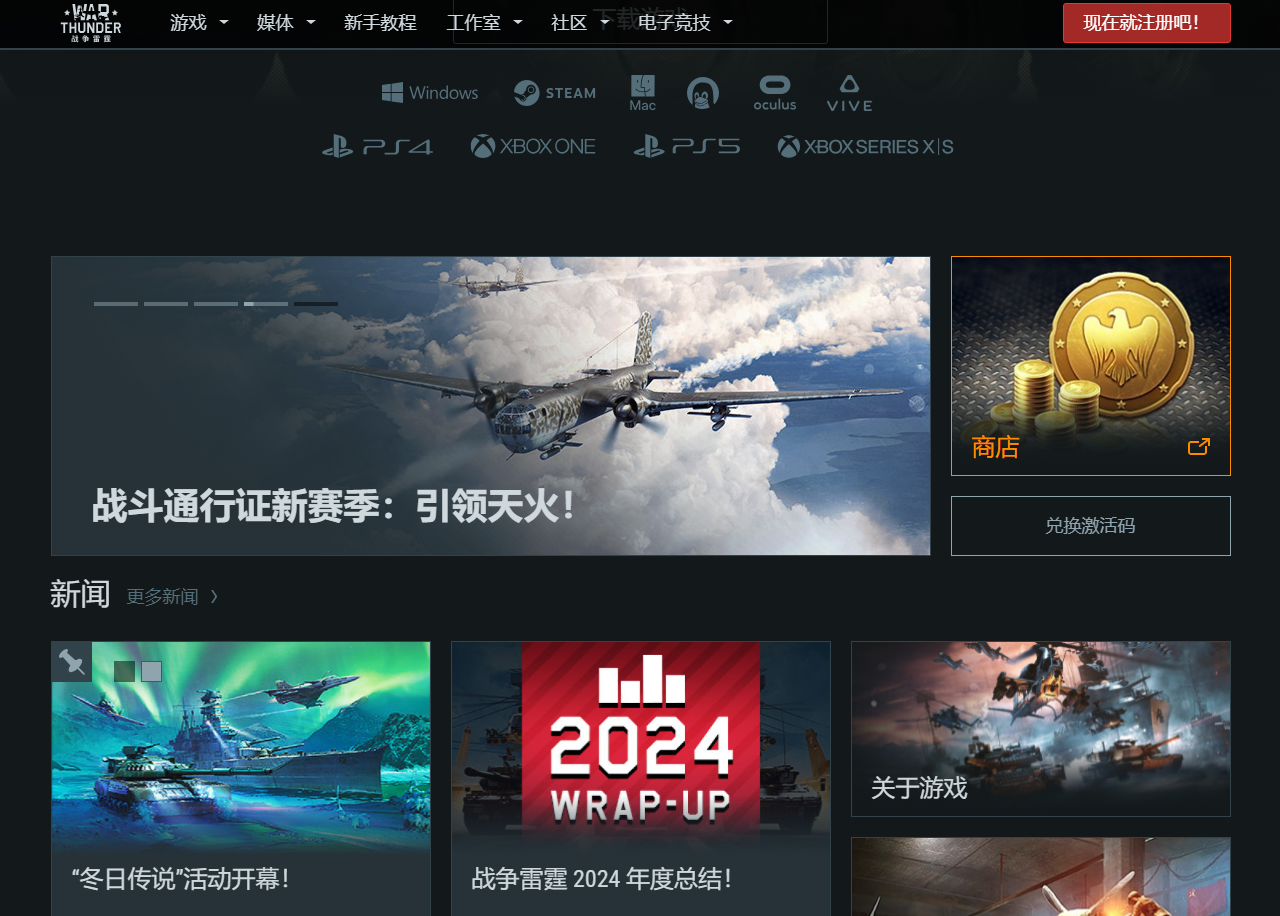This screenshot has width=1280, height=916.
Task: Click the chevron arrow beside 更多新闻
Action: pyautogui.click(x=214, y=597)
